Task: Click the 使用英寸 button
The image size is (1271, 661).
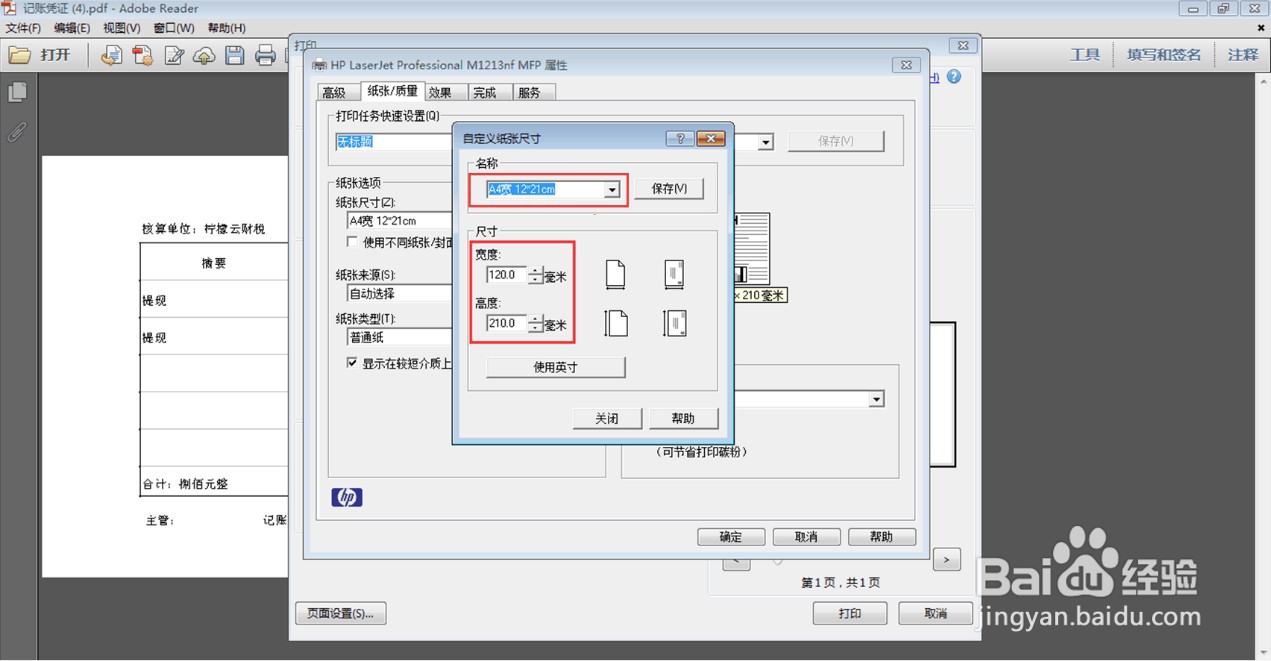Action: coord(556,367)
